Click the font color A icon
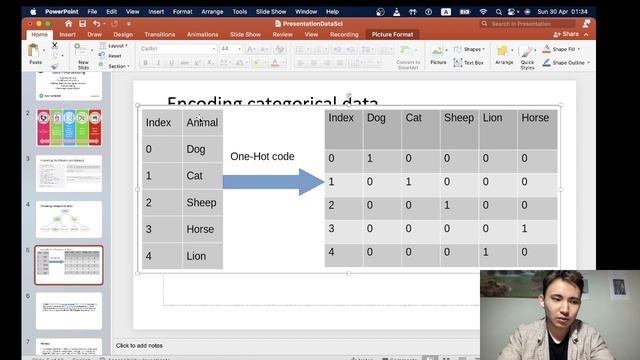The image size is (640, 360). tap(275, 62)
